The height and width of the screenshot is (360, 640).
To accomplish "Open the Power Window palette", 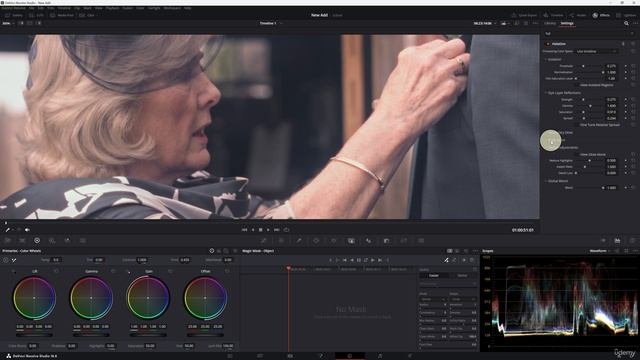I will [316, 240].
